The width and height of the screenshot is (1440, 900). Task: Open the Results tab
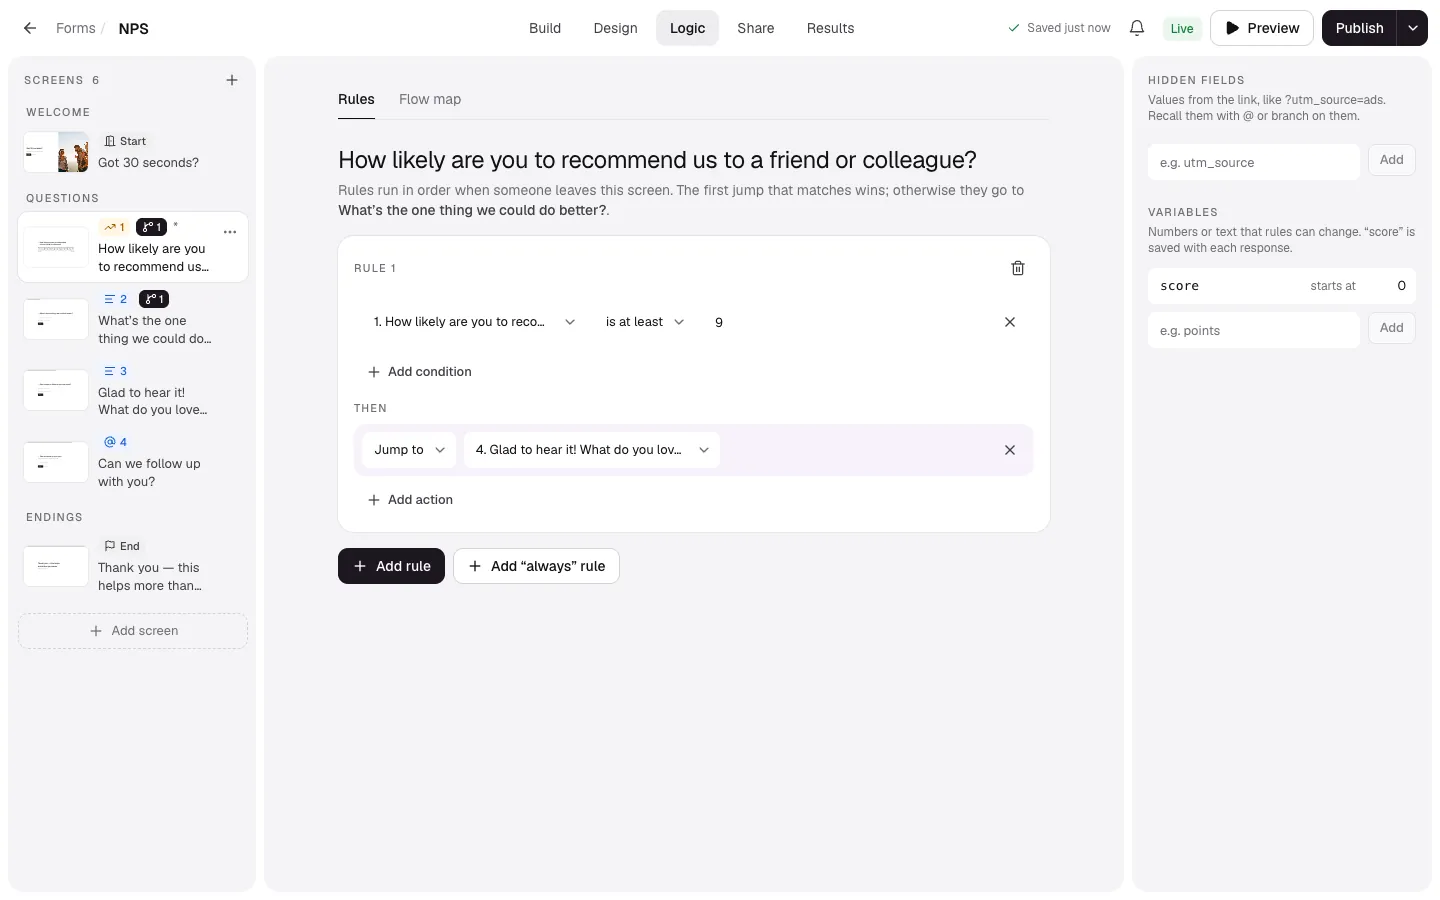click(x=830, y=28)
